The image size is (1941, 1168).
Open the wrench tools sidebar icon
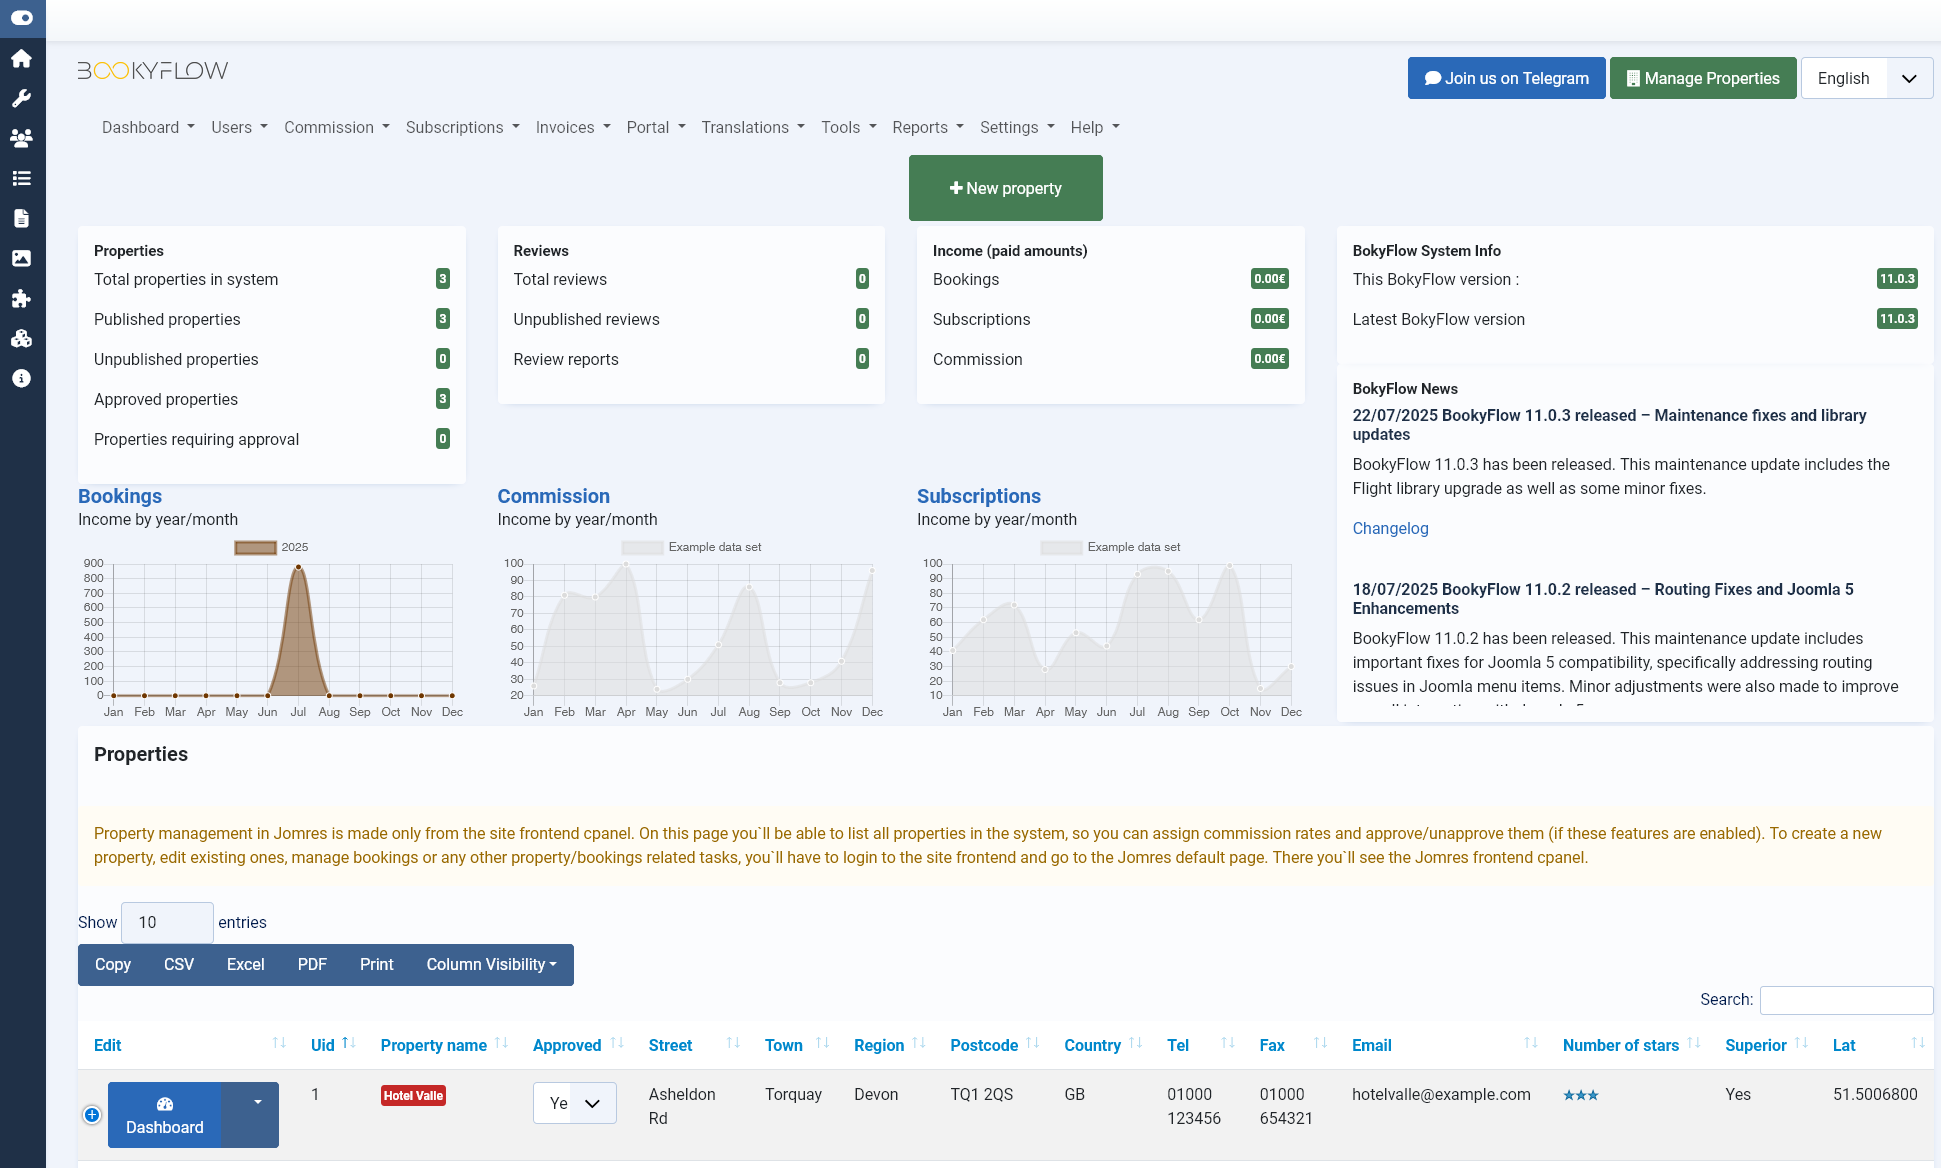click(22, 98)
